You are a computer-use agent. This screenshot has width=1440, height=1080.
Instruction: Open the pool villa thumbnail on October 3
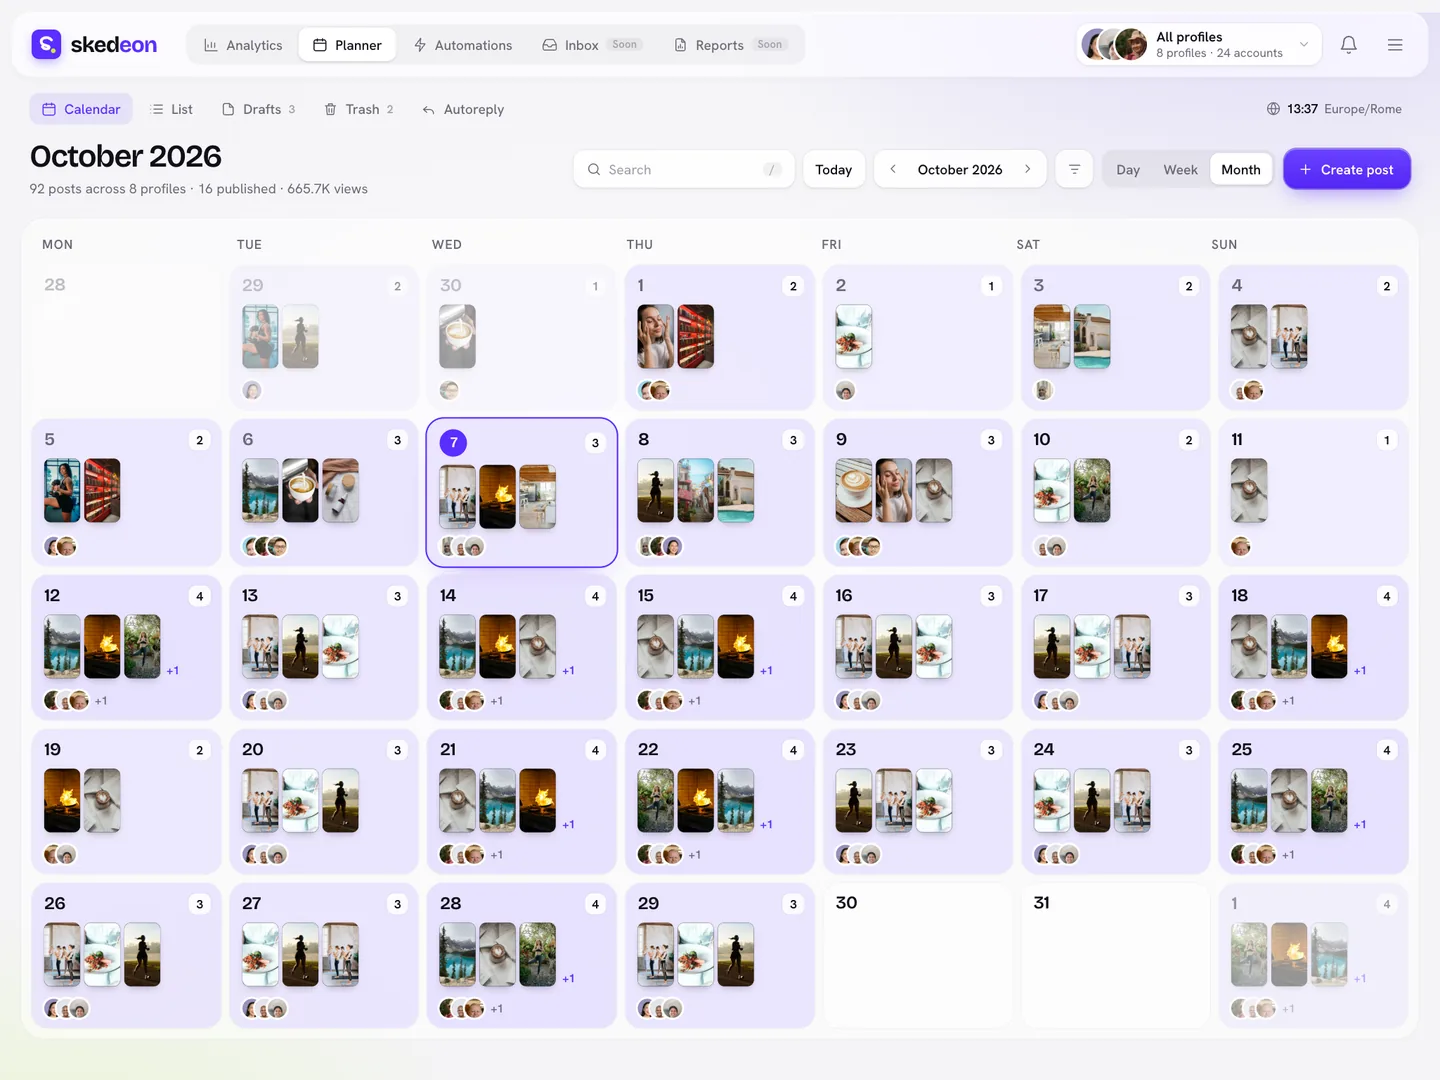(1092, 336)
